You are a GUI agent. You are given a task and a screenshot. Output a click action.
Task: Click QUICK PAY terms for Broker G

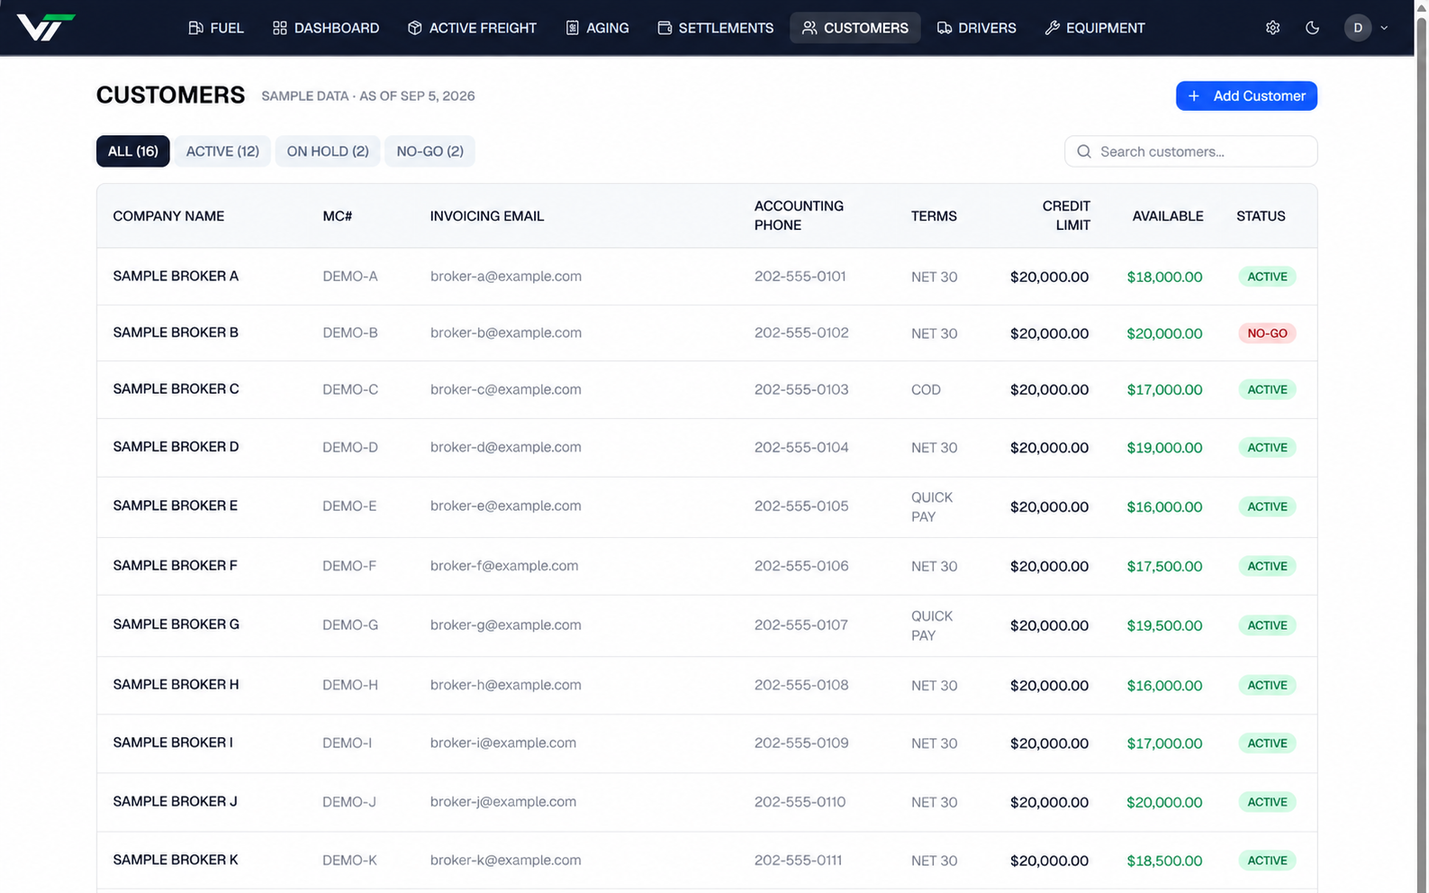pos(932,625)
